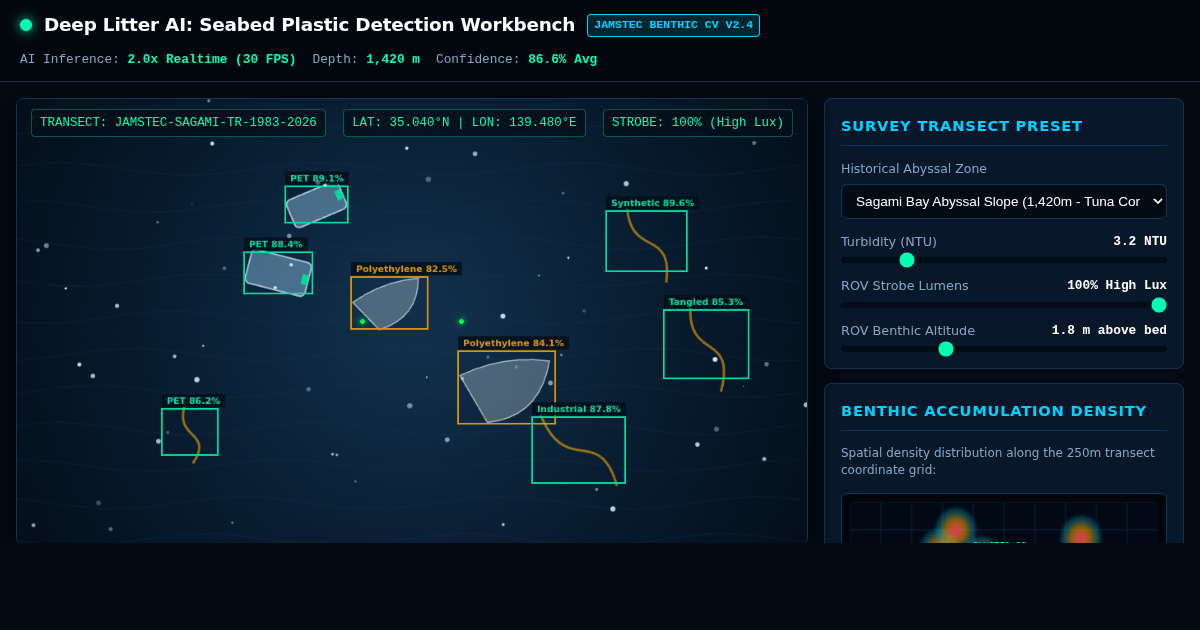Click the Confidence 86.6% Avg value
1200x630 pixels.
coord(562,60)
